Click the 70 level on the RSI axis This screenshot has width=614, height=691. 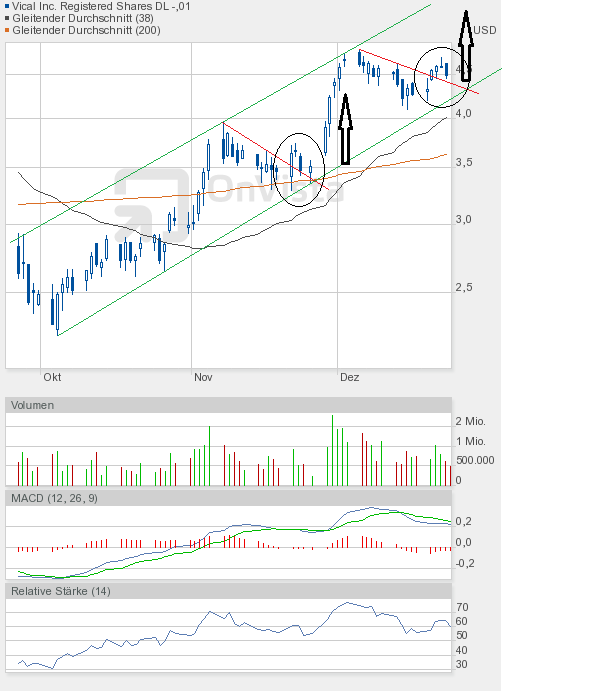tap(462, 607)
